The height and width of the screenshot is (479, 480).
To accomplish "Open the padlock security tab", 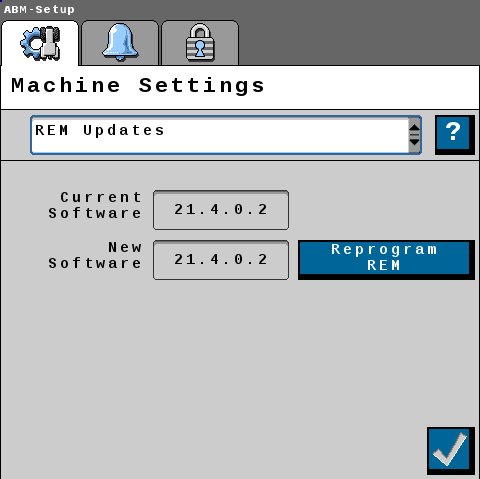I will click(200, 43).
